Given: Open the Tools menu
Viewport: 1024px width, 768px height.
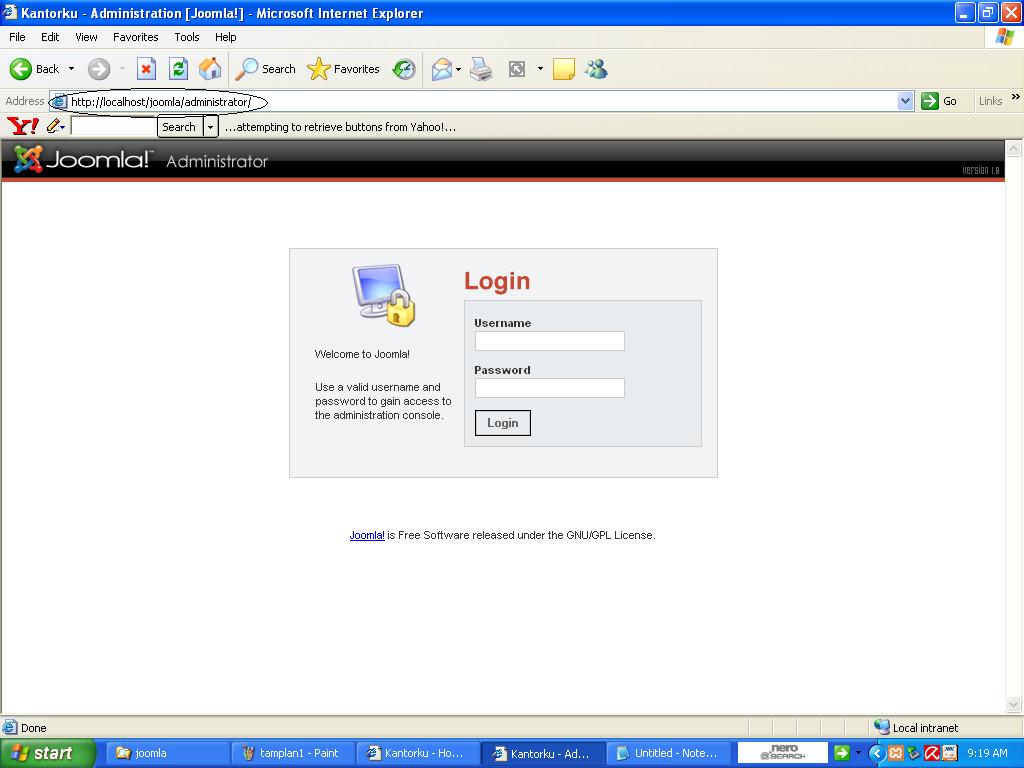Looking at the screenshot, I should coord(187,37).
